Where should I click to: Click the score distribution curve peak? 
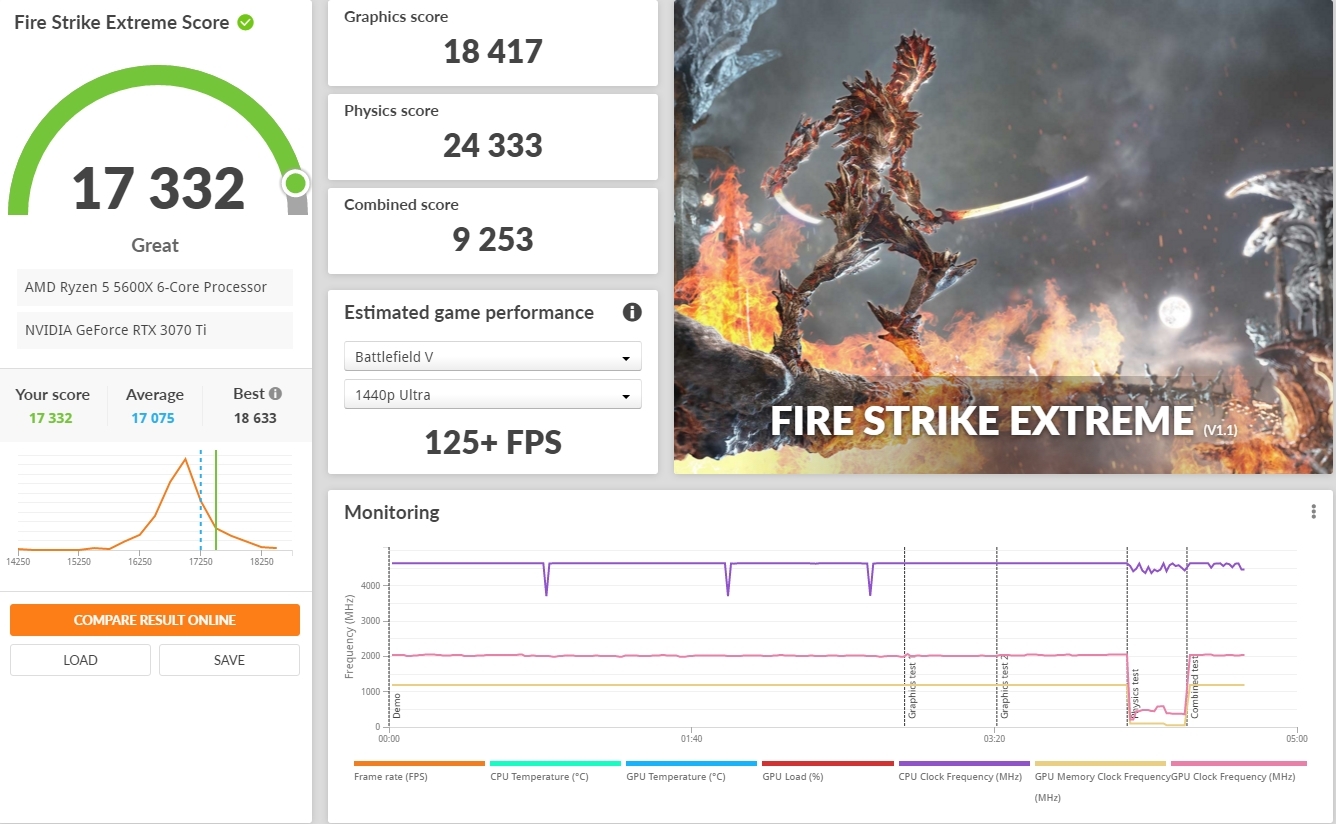point(185,459)
